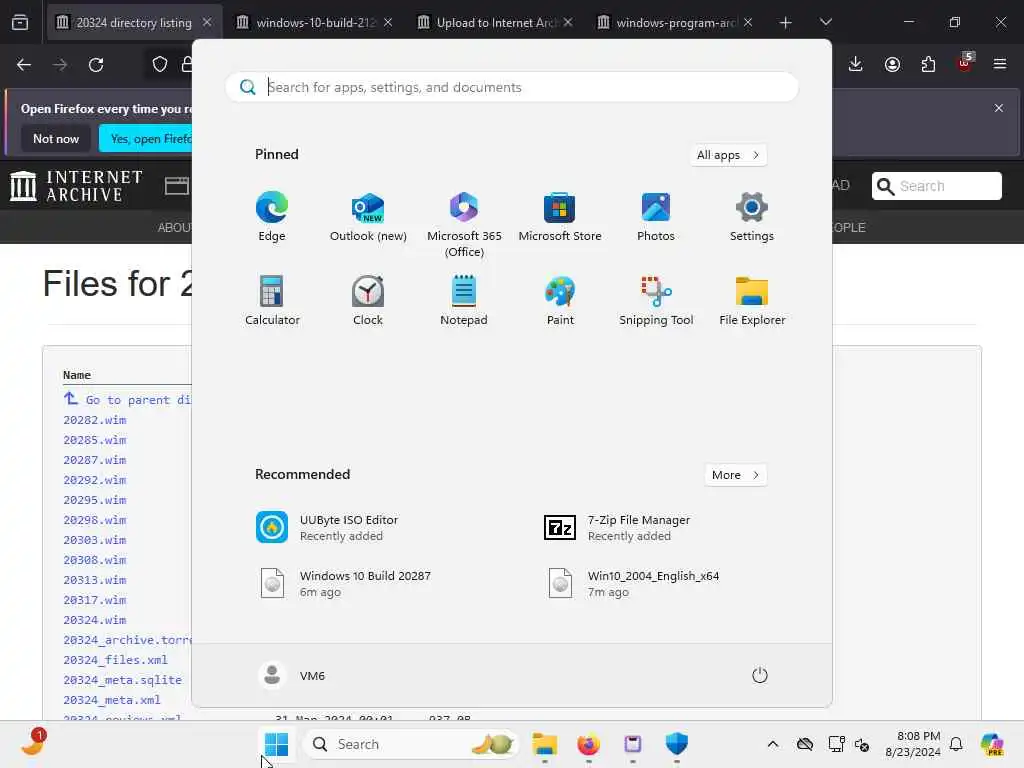Show notifications bell in system tray
The height and width of the screenshot is (768, 1024).
[956, 744]
